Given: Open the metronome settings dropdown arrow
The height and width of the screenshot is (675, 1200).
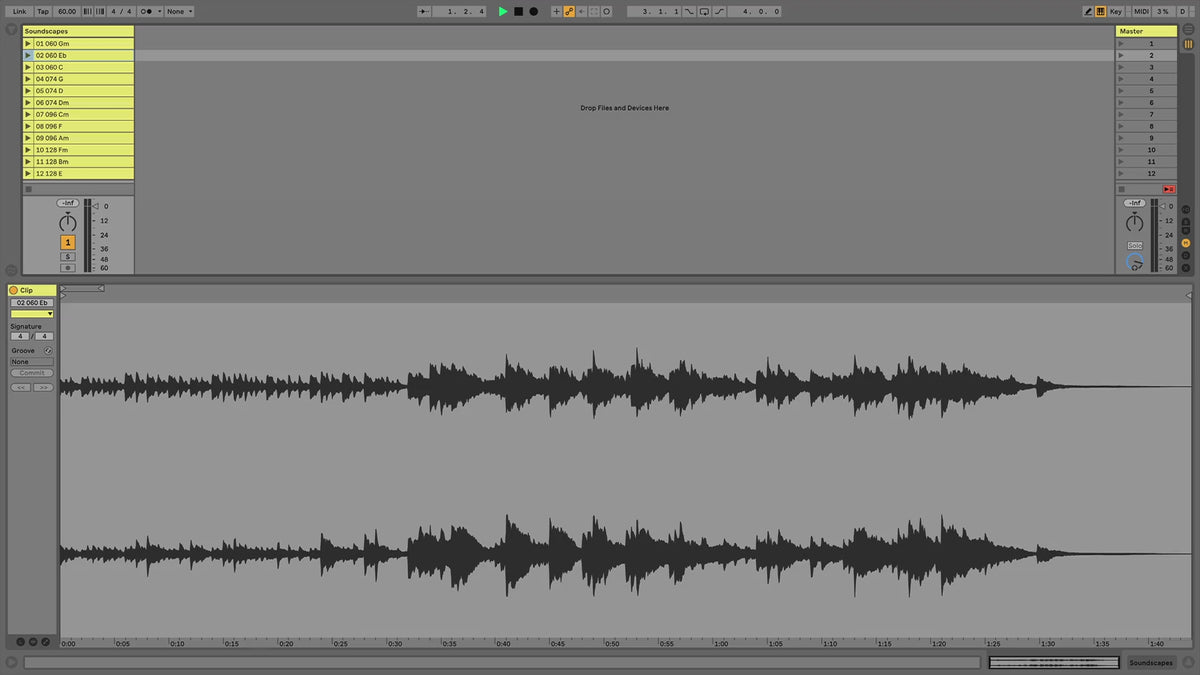Looking at the screenshot, I should coord(158,11).
